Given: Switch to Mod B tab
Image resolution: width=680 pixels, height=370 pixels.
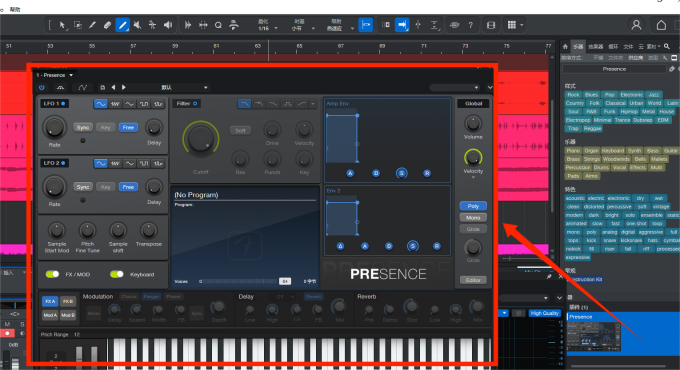Looking at the screenshot, I should [x=68, y=315].
